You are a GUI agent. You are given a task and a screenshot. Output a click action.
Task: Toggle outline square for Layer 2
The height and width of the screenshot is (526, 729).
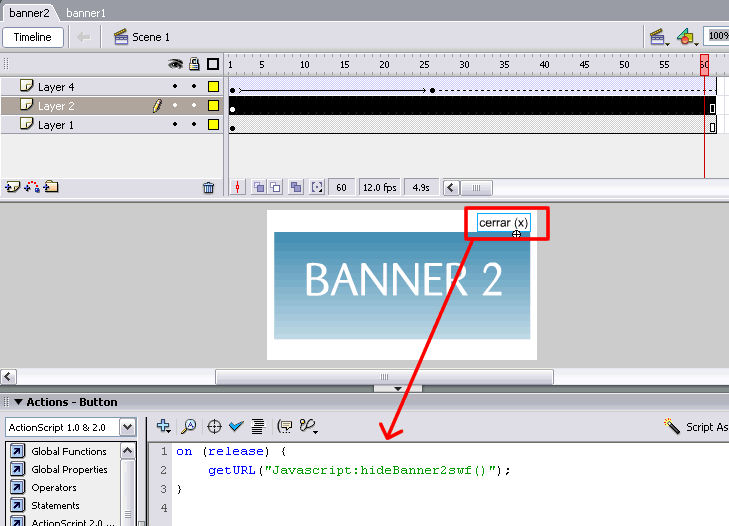click(x=213, y=106)
